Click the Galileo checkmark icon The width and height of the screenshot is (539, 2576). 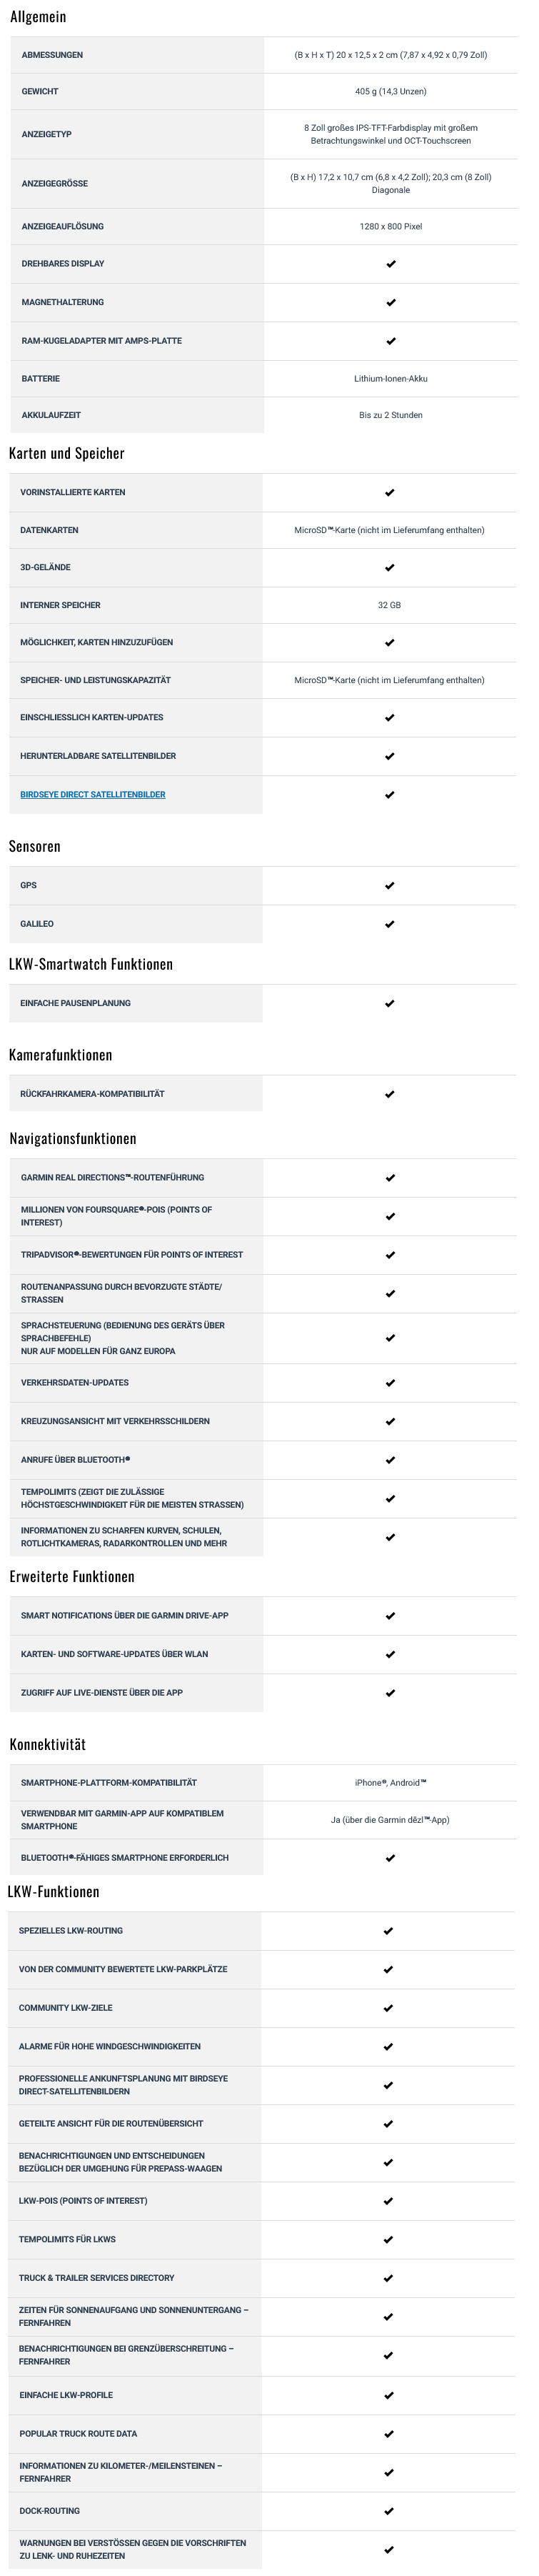tap(390, 924)
